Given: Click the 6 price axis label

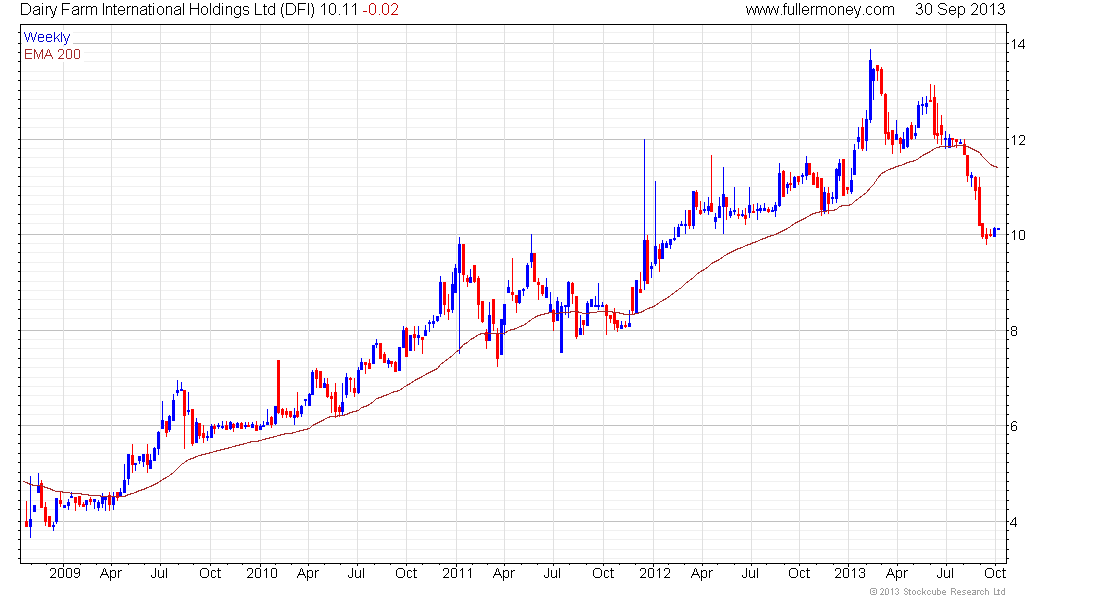Looking at the screenshot, I should [x=1014, y=426].
